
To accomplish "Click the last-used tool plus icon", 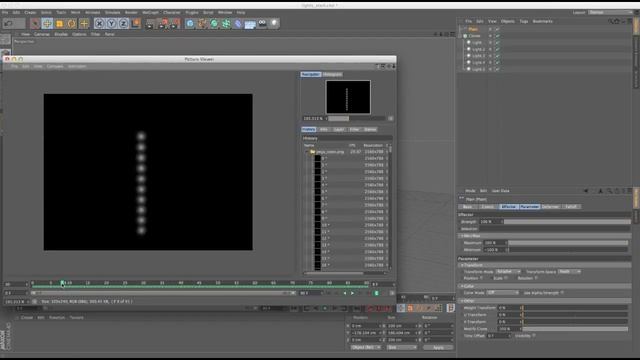I will (84, 24).
